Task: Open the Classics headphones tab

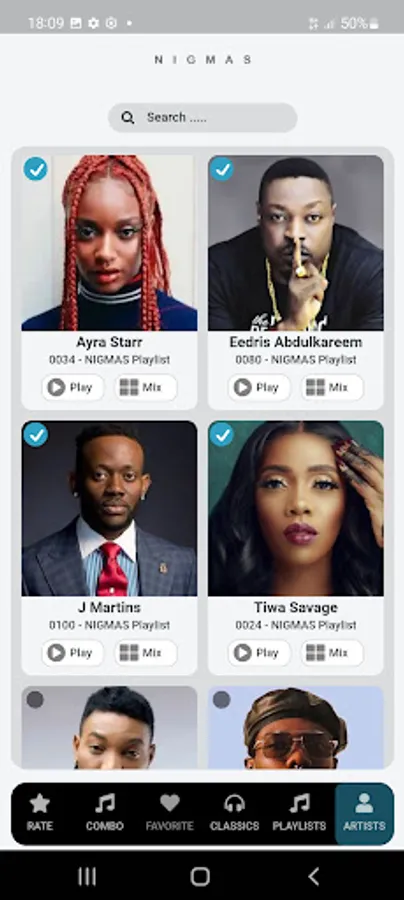Action: coord(234,813)
